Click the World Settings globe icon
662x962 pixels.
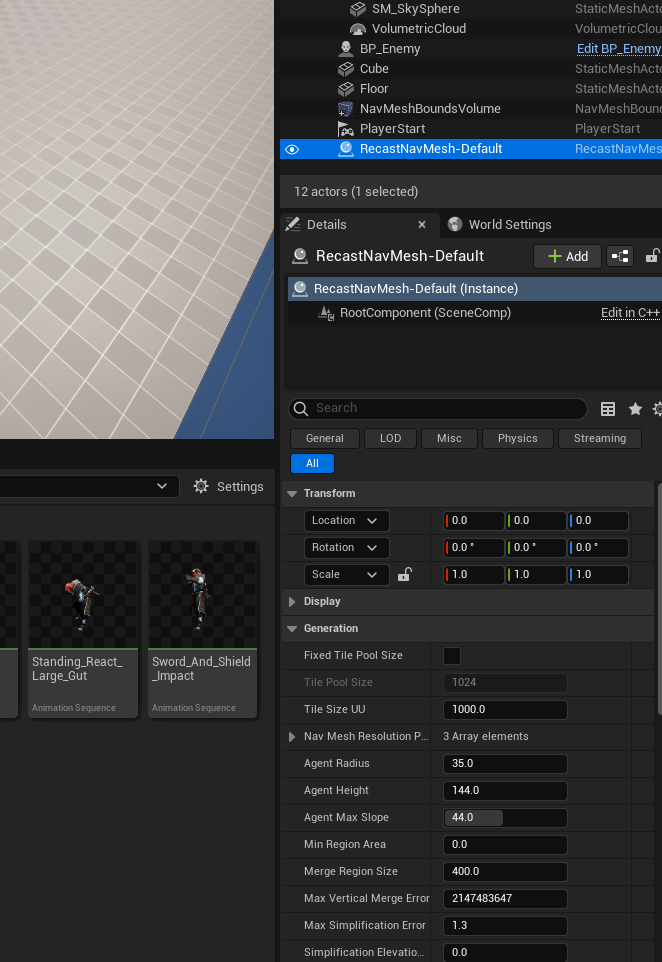[455, 224]
